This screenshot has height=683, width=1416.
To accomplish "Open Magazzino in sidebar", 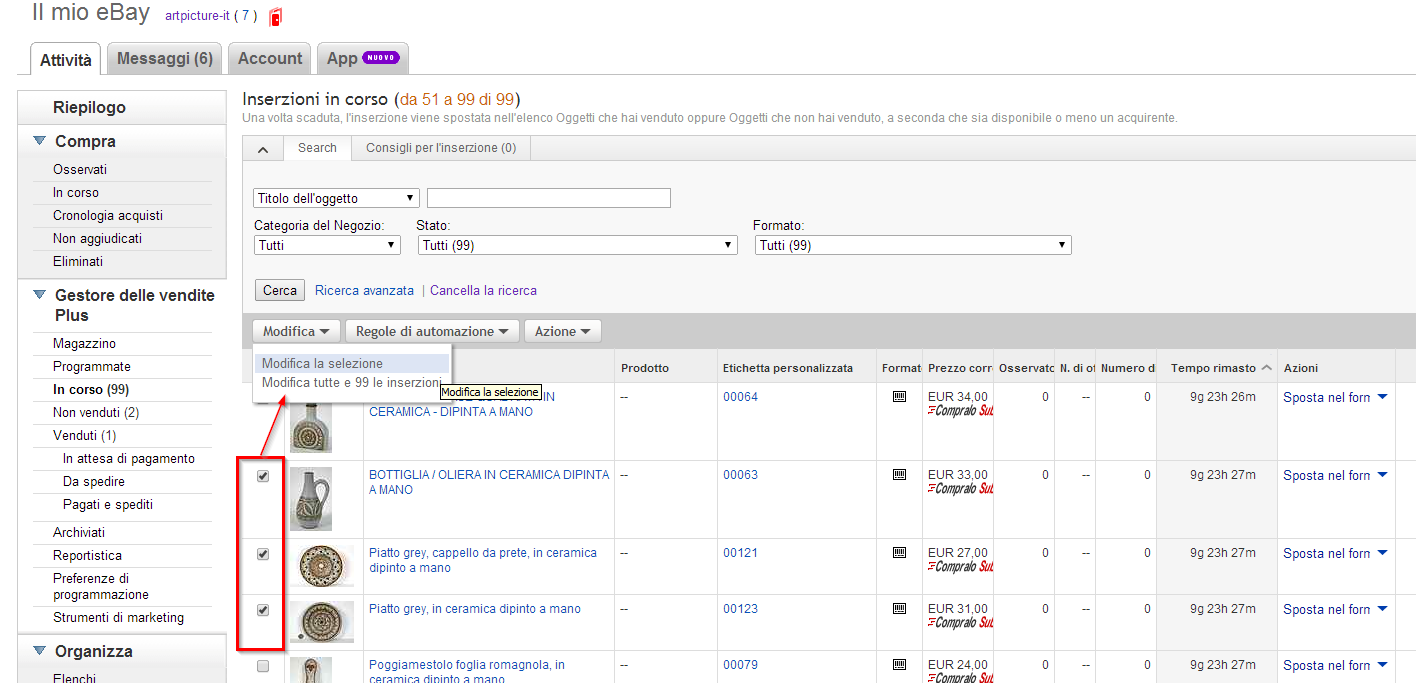I will click(85, 344).
